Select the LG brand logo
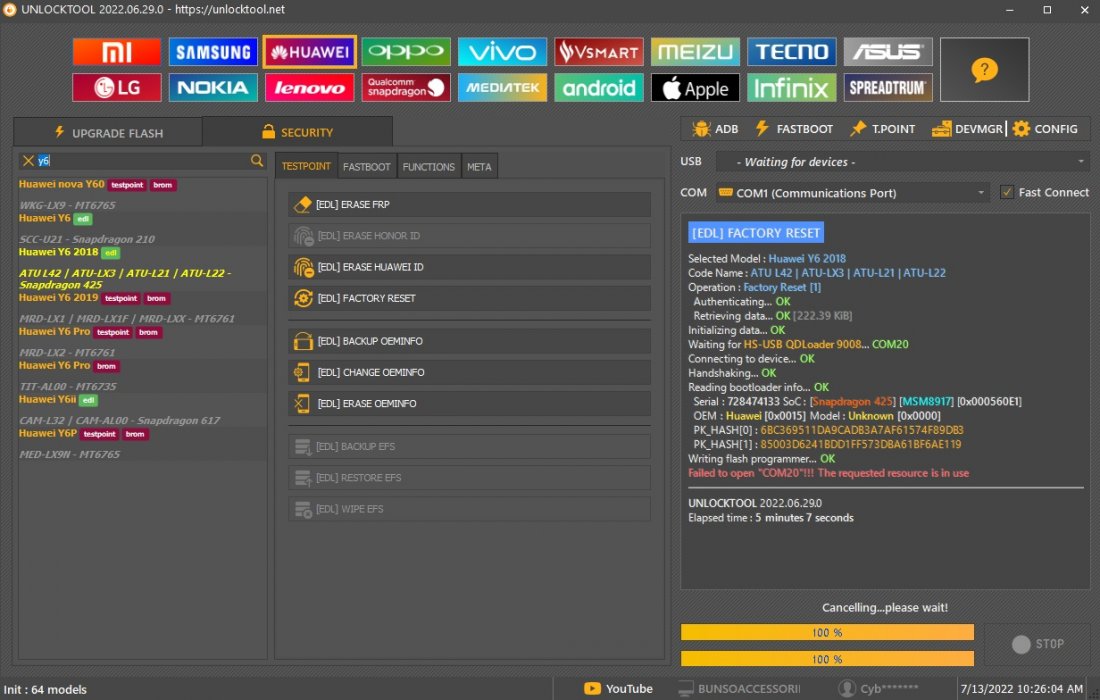Screen dimensions: 1100x700 [x=116, y=88]
